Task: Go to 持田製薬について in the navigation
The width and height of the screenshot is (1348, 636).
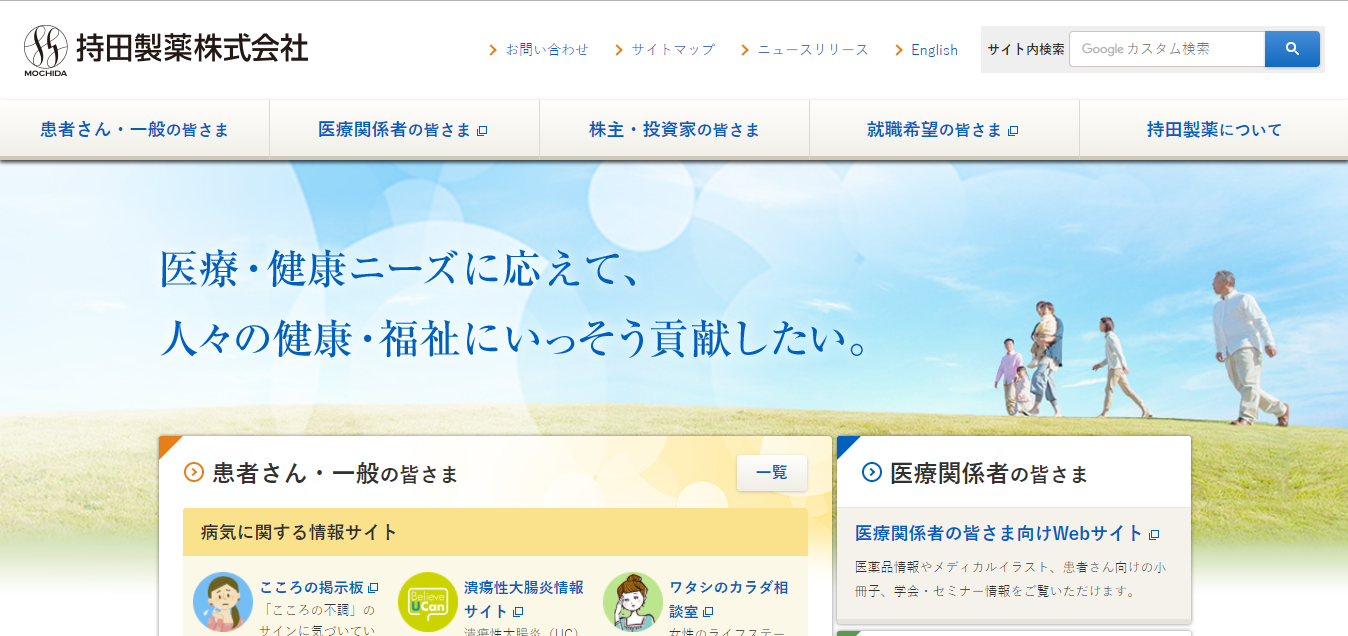Action: [1213, 130]
